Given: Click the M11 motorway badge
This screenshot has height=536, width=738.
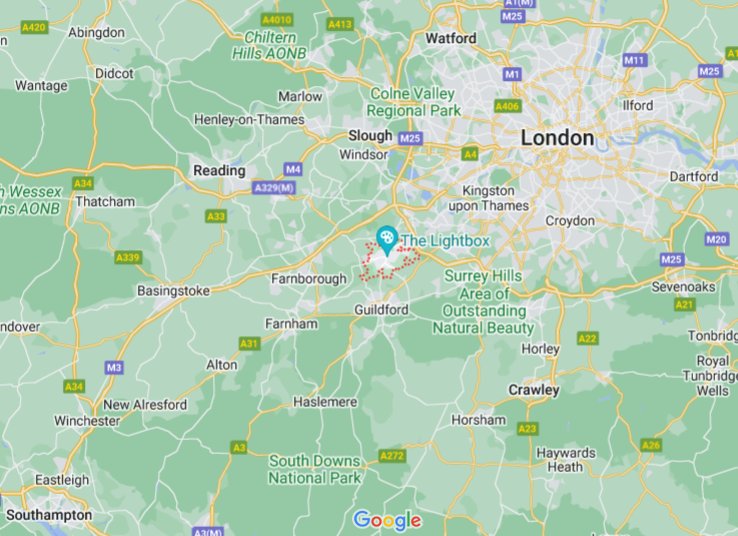Looking at the screenshot, I should [x=635, y=60].
